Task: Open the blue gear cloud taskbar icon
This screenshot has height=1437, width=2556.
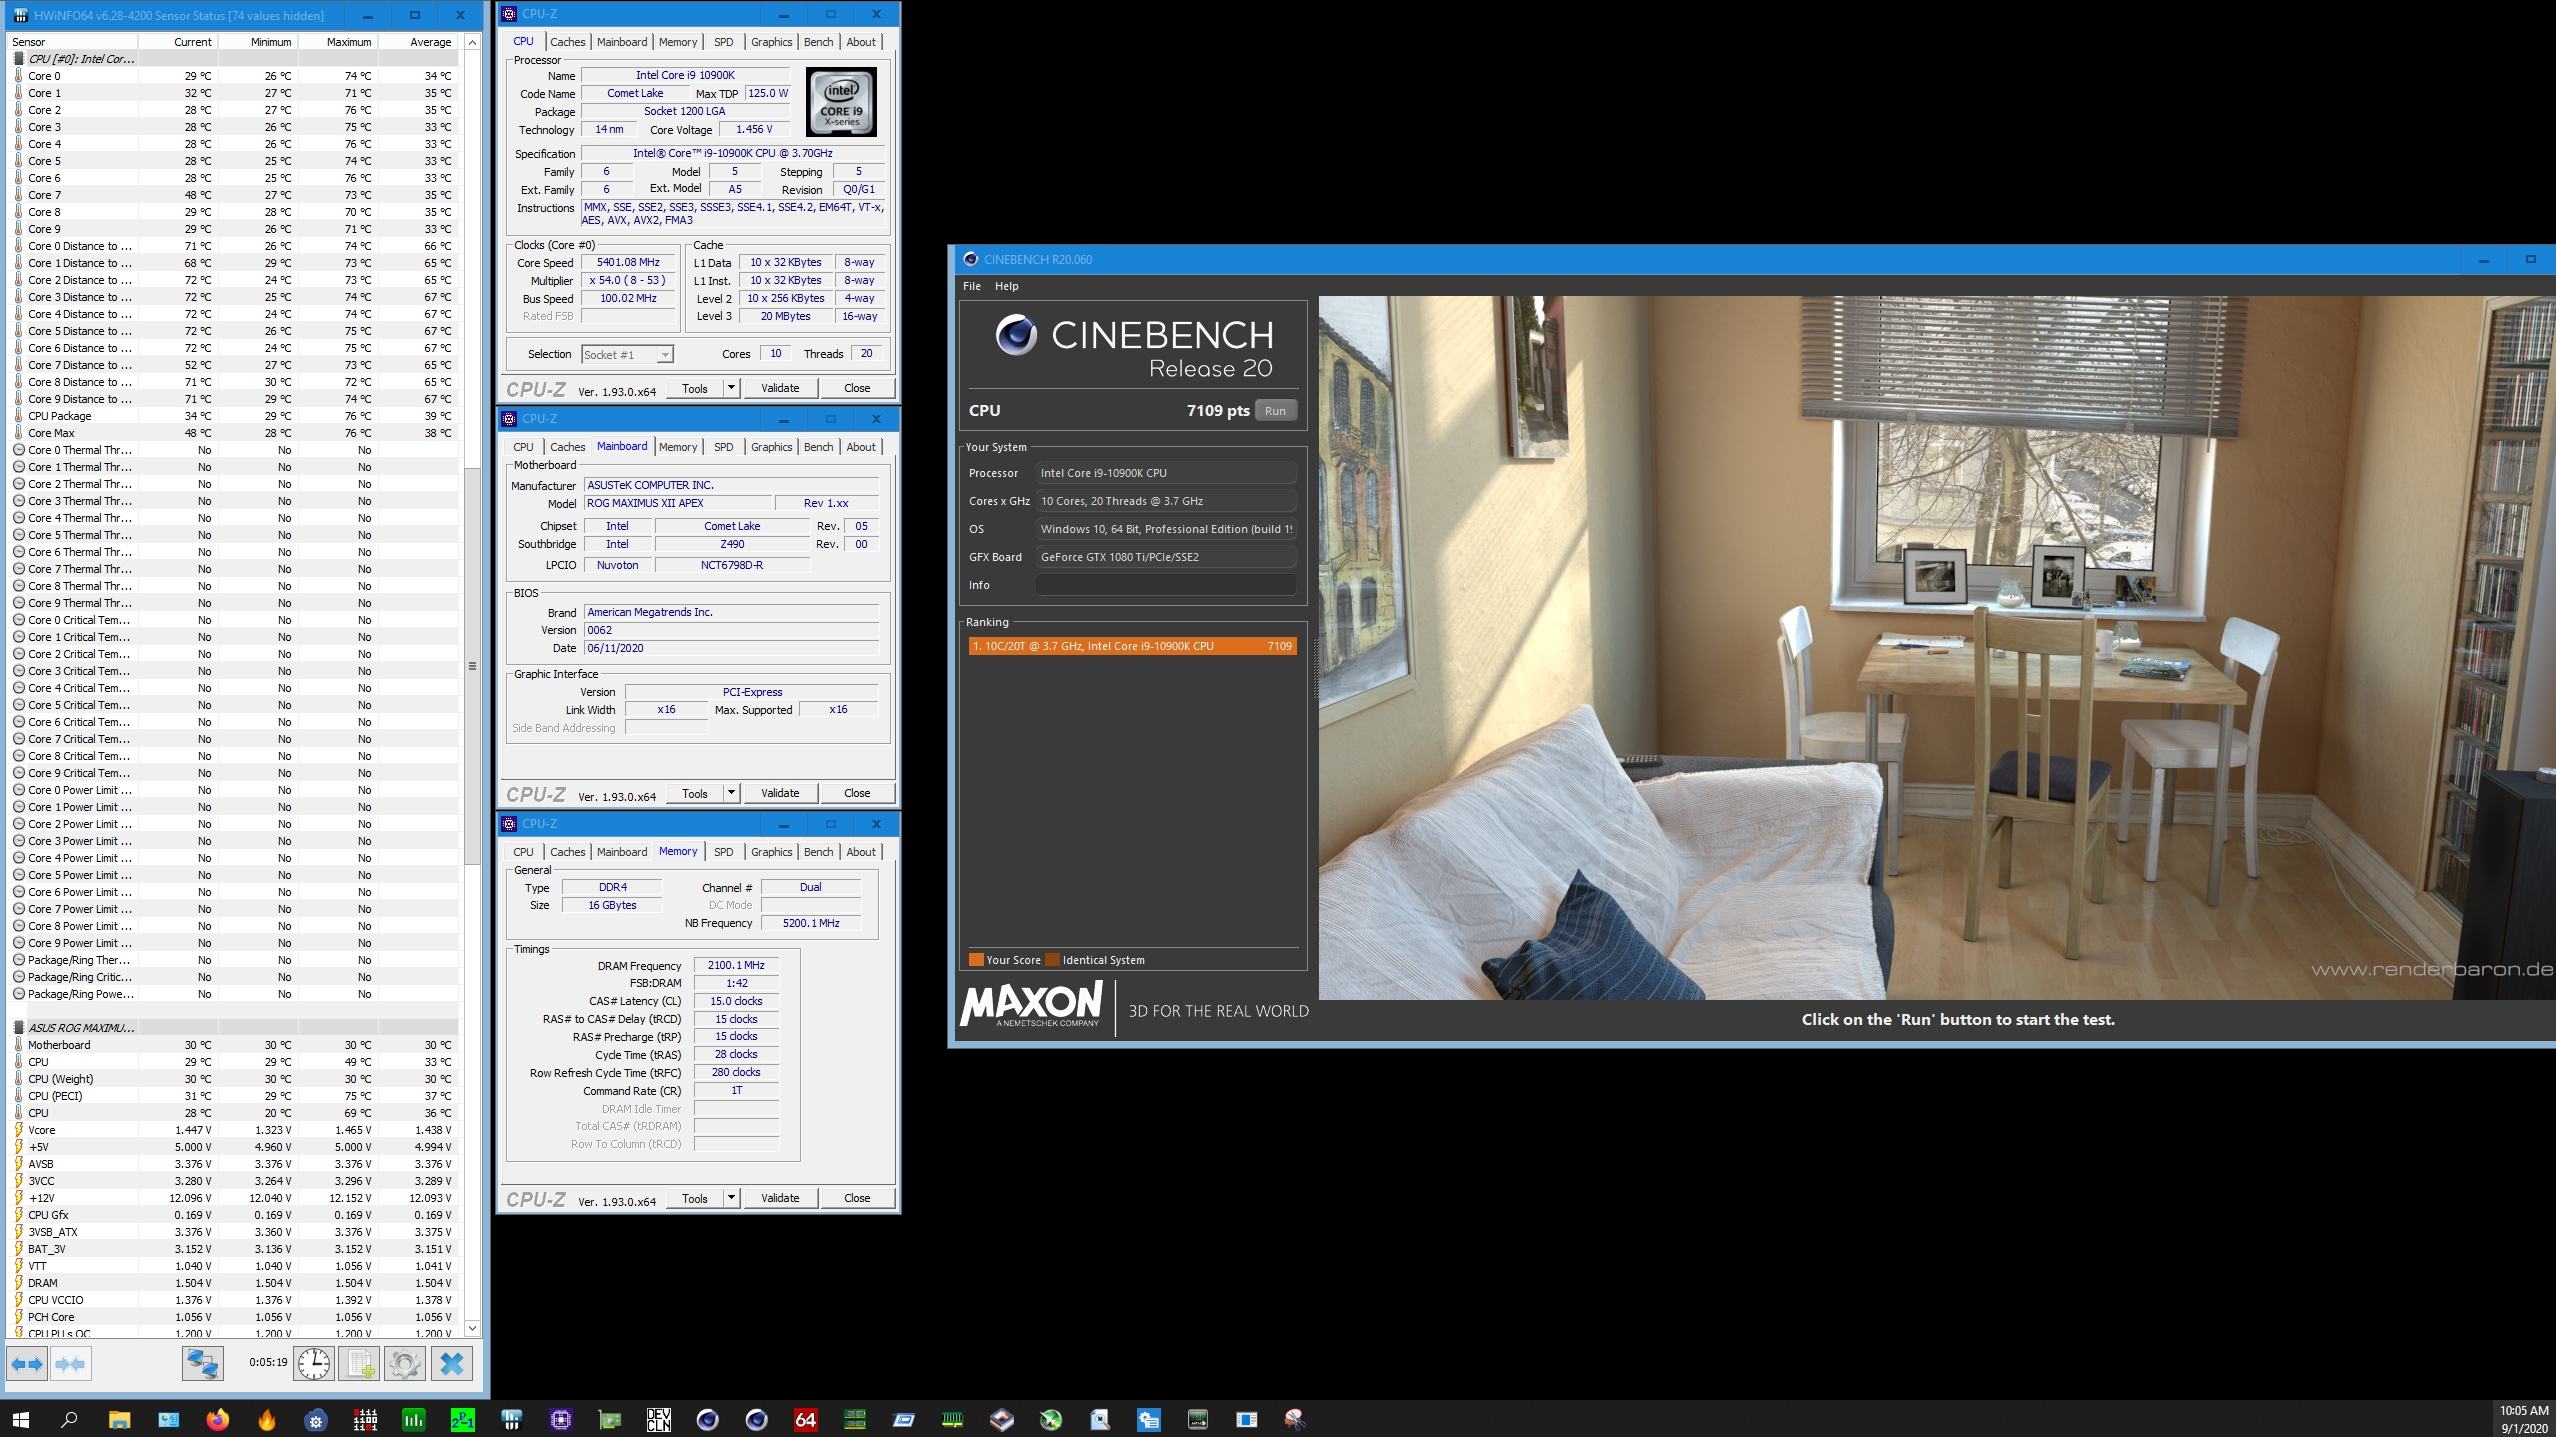Action: point(315,1419)
